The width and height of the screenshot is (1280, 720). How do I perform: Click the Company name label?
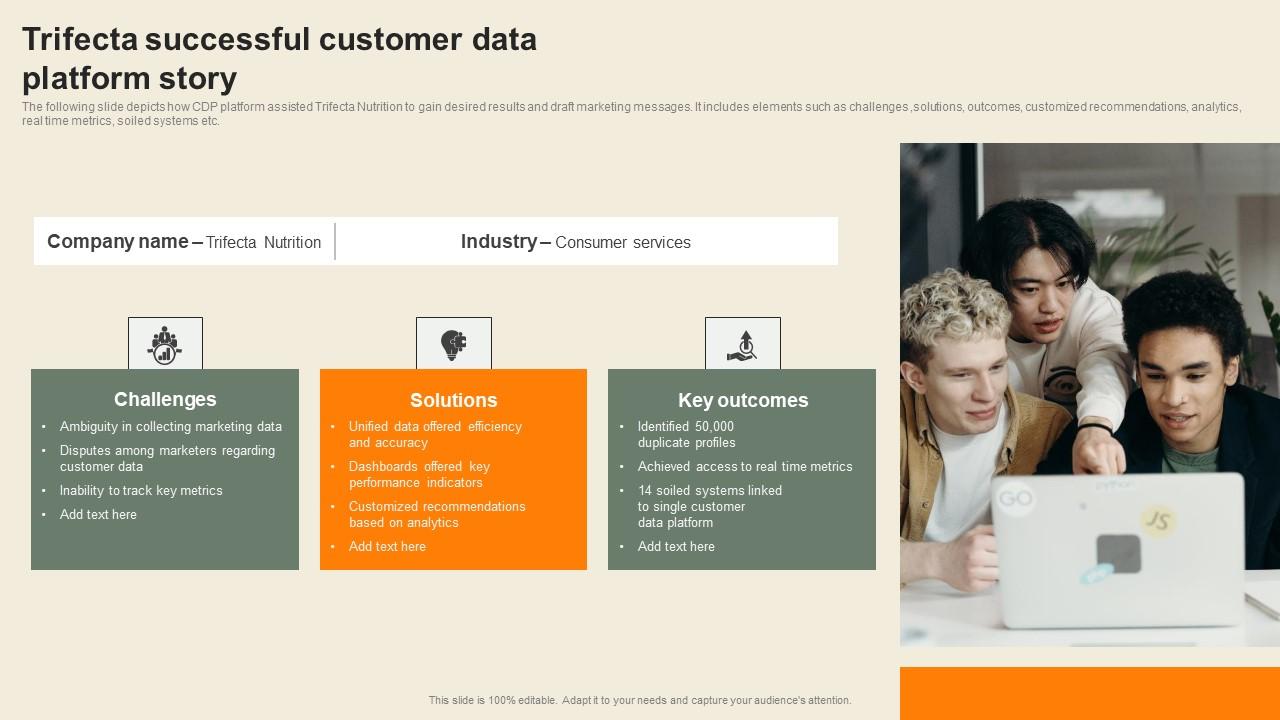[x=118, y=242]
